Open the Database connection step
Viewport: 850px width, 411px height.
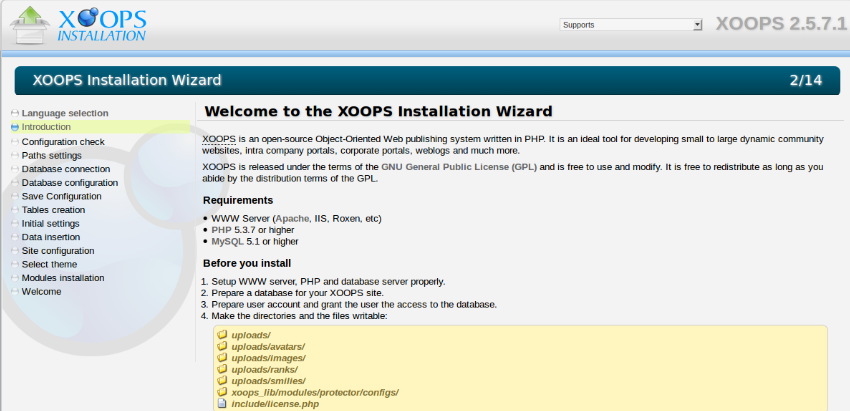tap(66, 169)
